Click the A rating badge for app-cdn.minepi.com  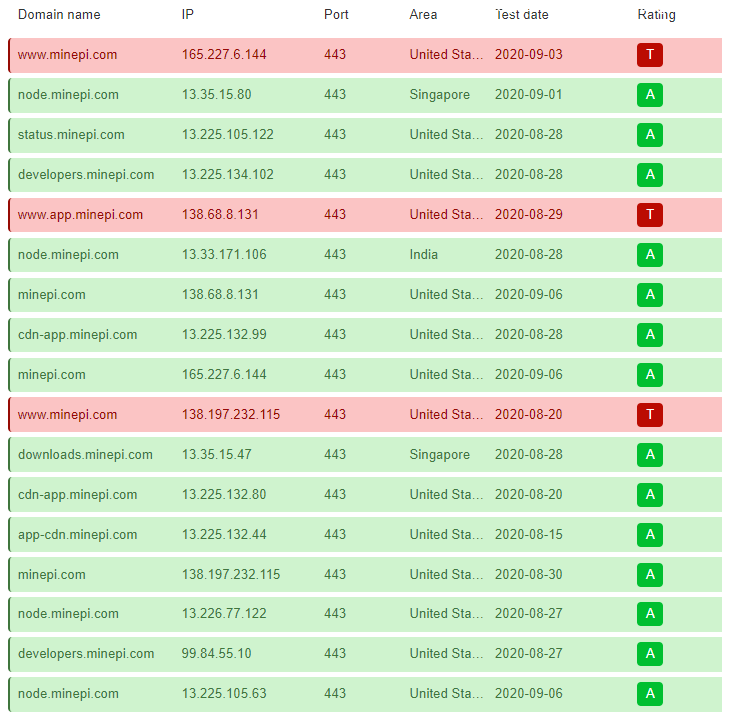pos(649,535)
